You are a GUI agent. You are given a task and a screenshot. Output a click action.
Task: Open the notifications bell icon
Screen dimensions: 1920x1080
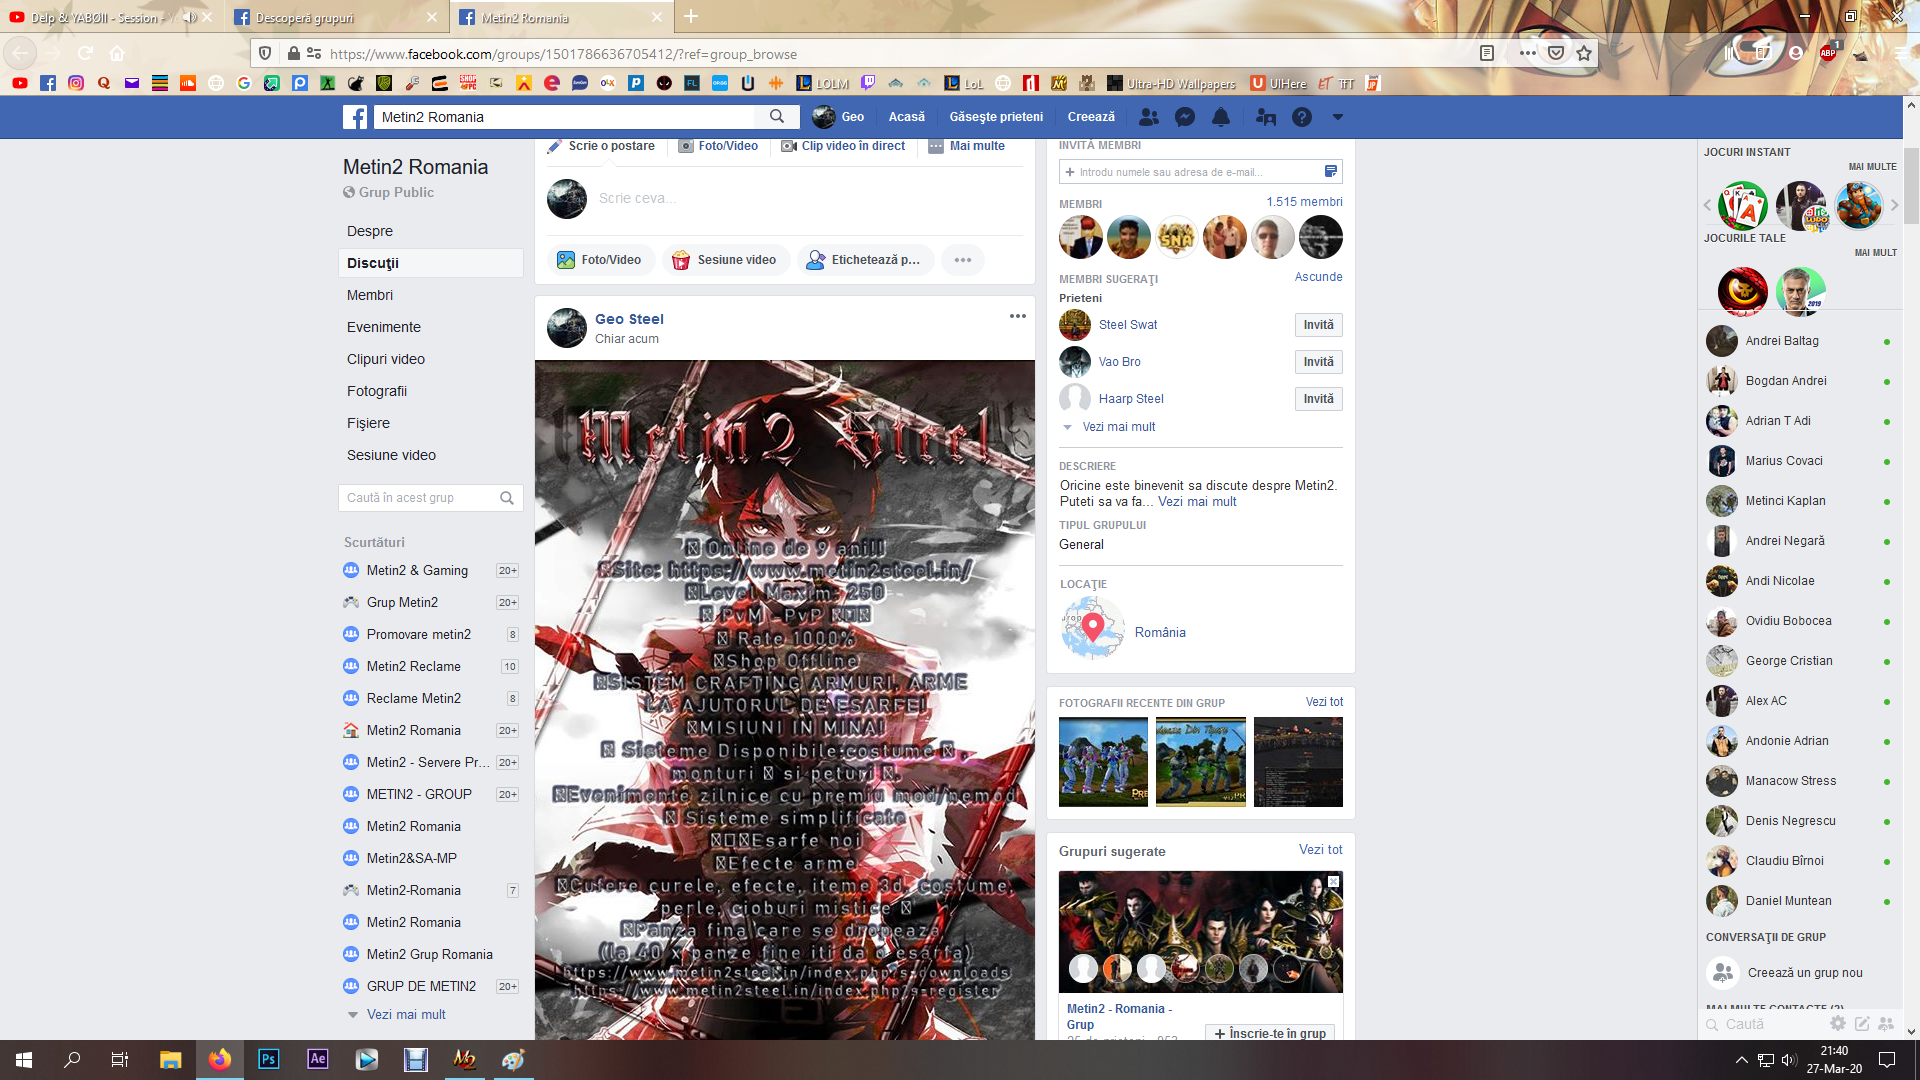click(x=1221, y=117)
